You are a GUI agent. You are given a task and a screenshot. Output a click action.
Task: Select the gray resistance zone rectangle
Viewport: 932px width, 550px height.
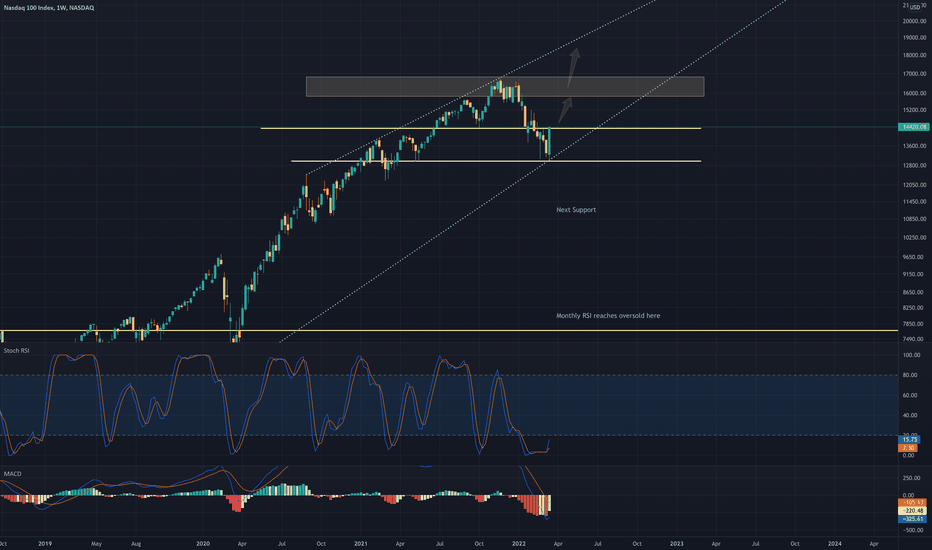[505, 86]
